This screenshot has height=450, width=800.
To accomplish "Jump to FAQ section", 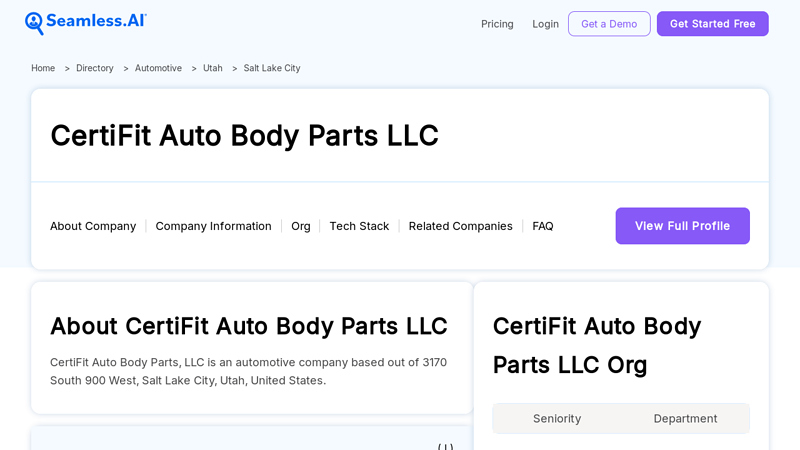I will tap(543, 226).
